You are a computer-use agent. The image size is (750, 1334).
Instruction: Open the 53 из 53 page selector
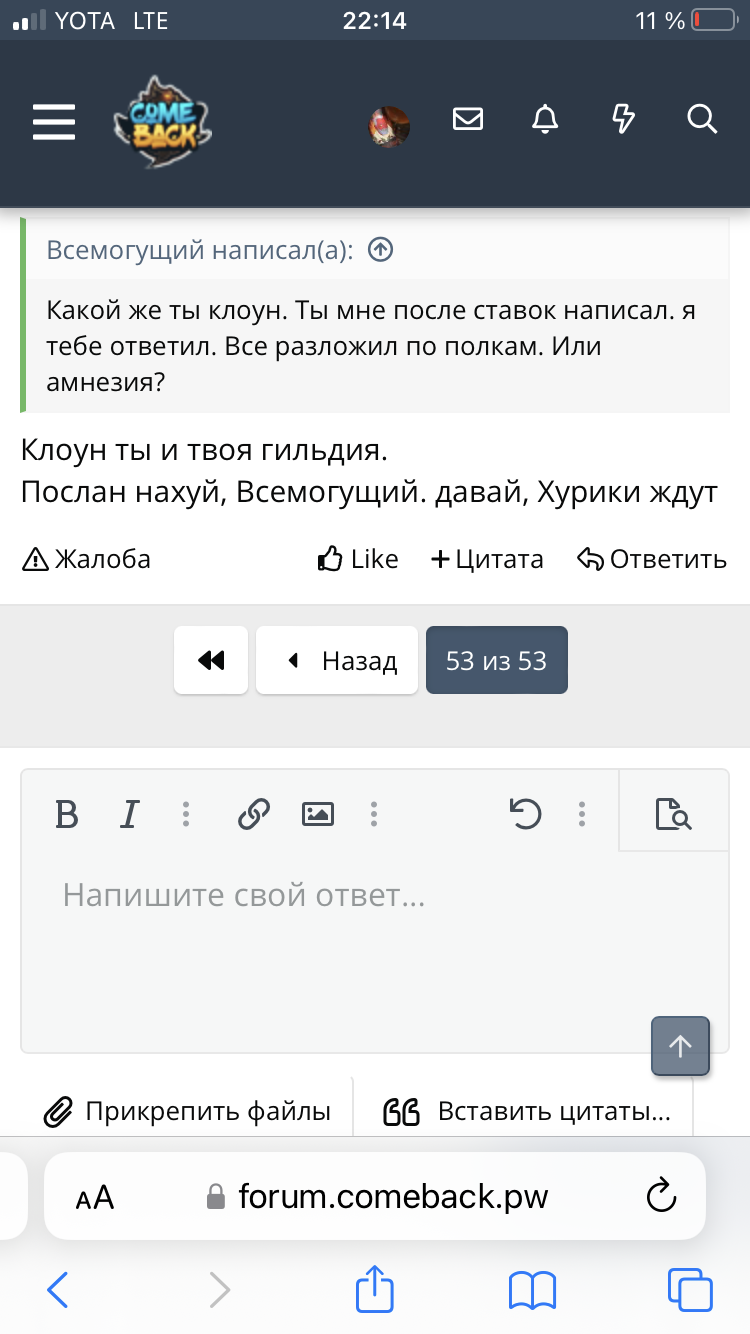(497, 660)
